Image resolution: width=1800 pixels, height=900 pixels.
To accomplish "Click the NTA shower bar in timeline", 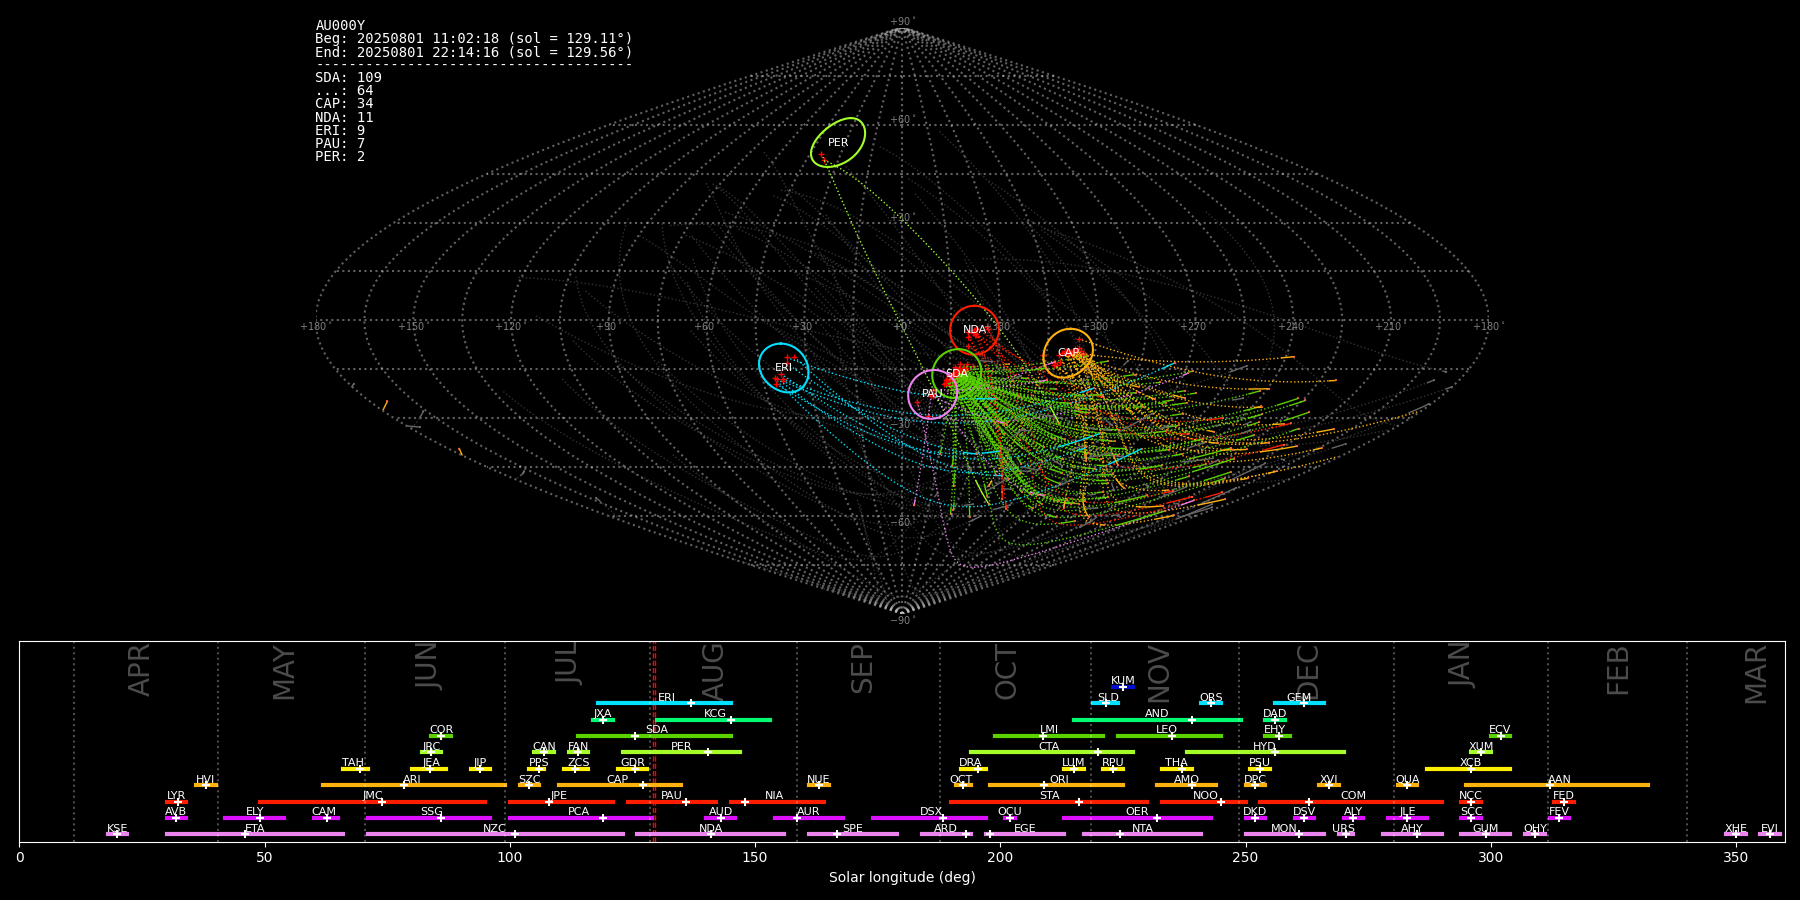I will pos(1142,834).
